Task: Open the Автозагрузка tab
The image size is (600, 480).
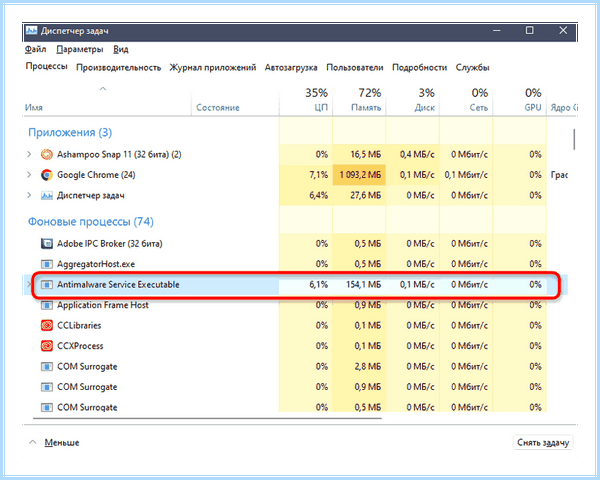Action: click(291, 68)
